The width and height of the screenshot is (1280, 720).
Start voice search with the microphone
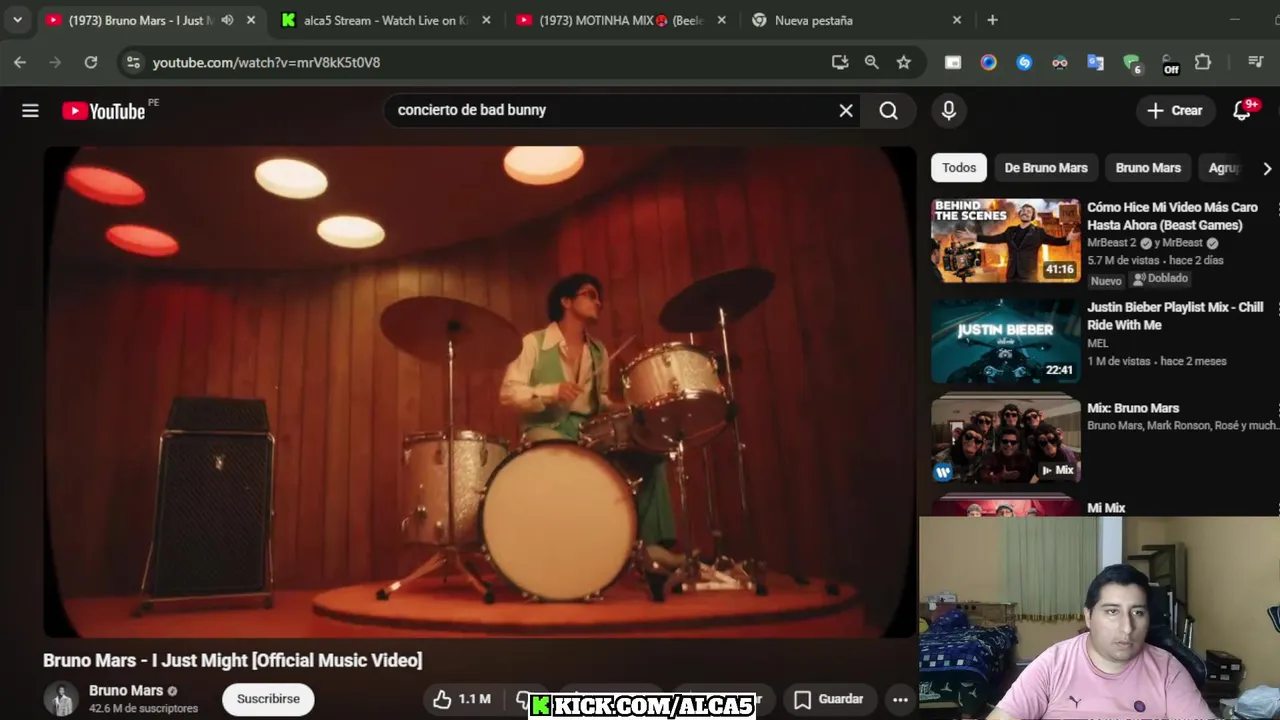(949, 111)
